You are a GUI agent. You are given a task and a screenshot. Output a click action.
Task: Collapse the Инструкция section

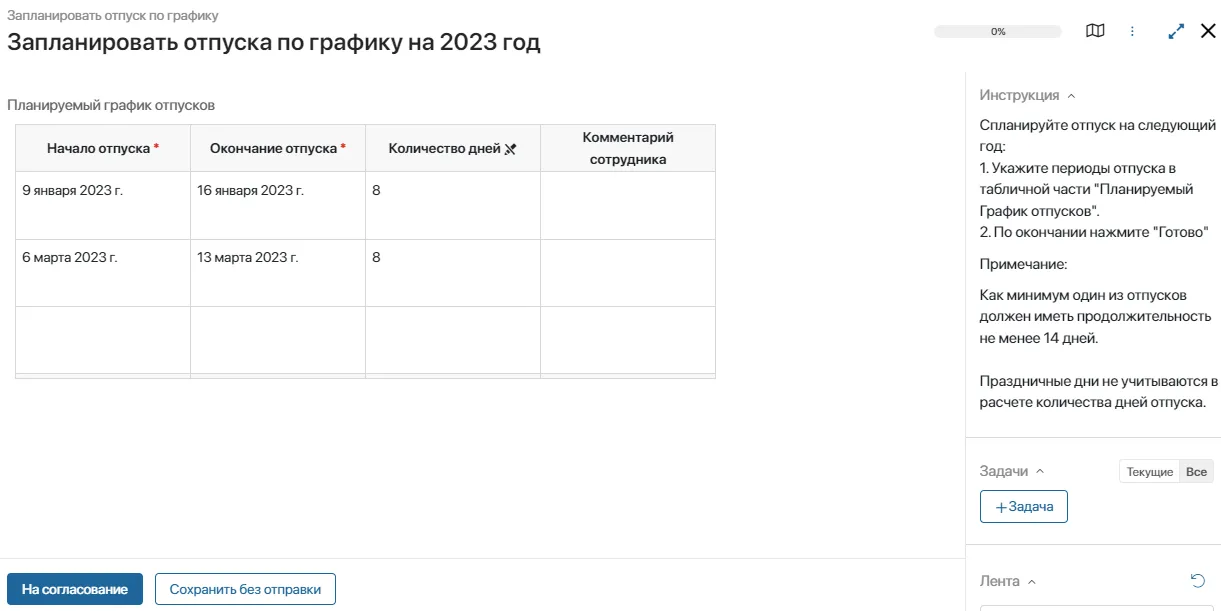click(1072, 95)
